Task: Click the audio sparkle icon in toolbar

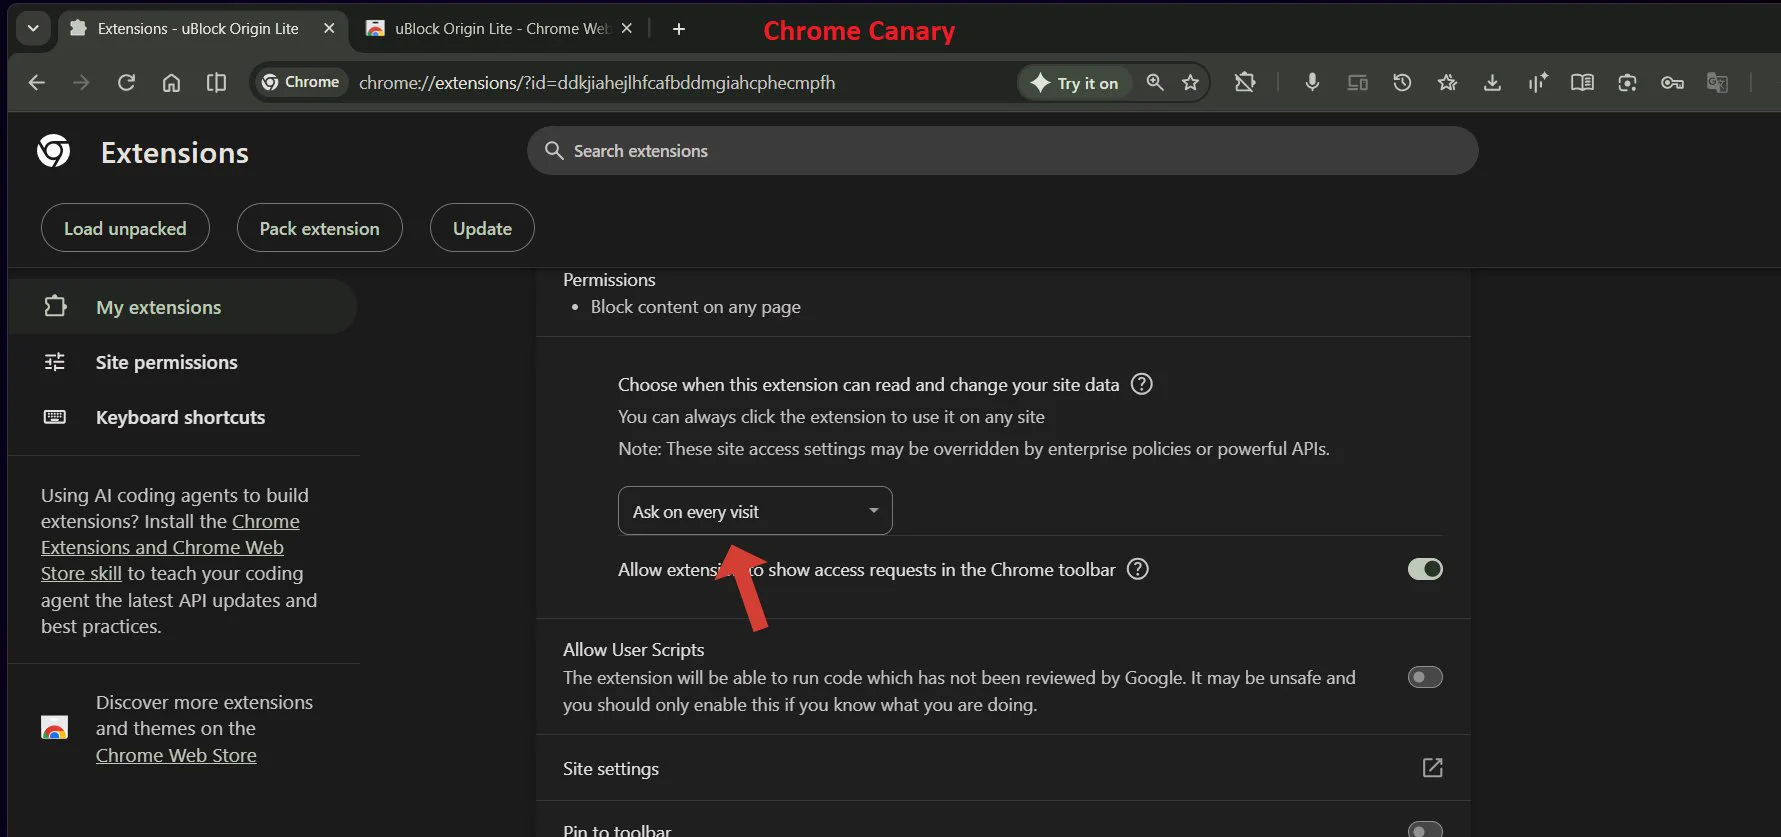Action: [x=1537, y=82]
